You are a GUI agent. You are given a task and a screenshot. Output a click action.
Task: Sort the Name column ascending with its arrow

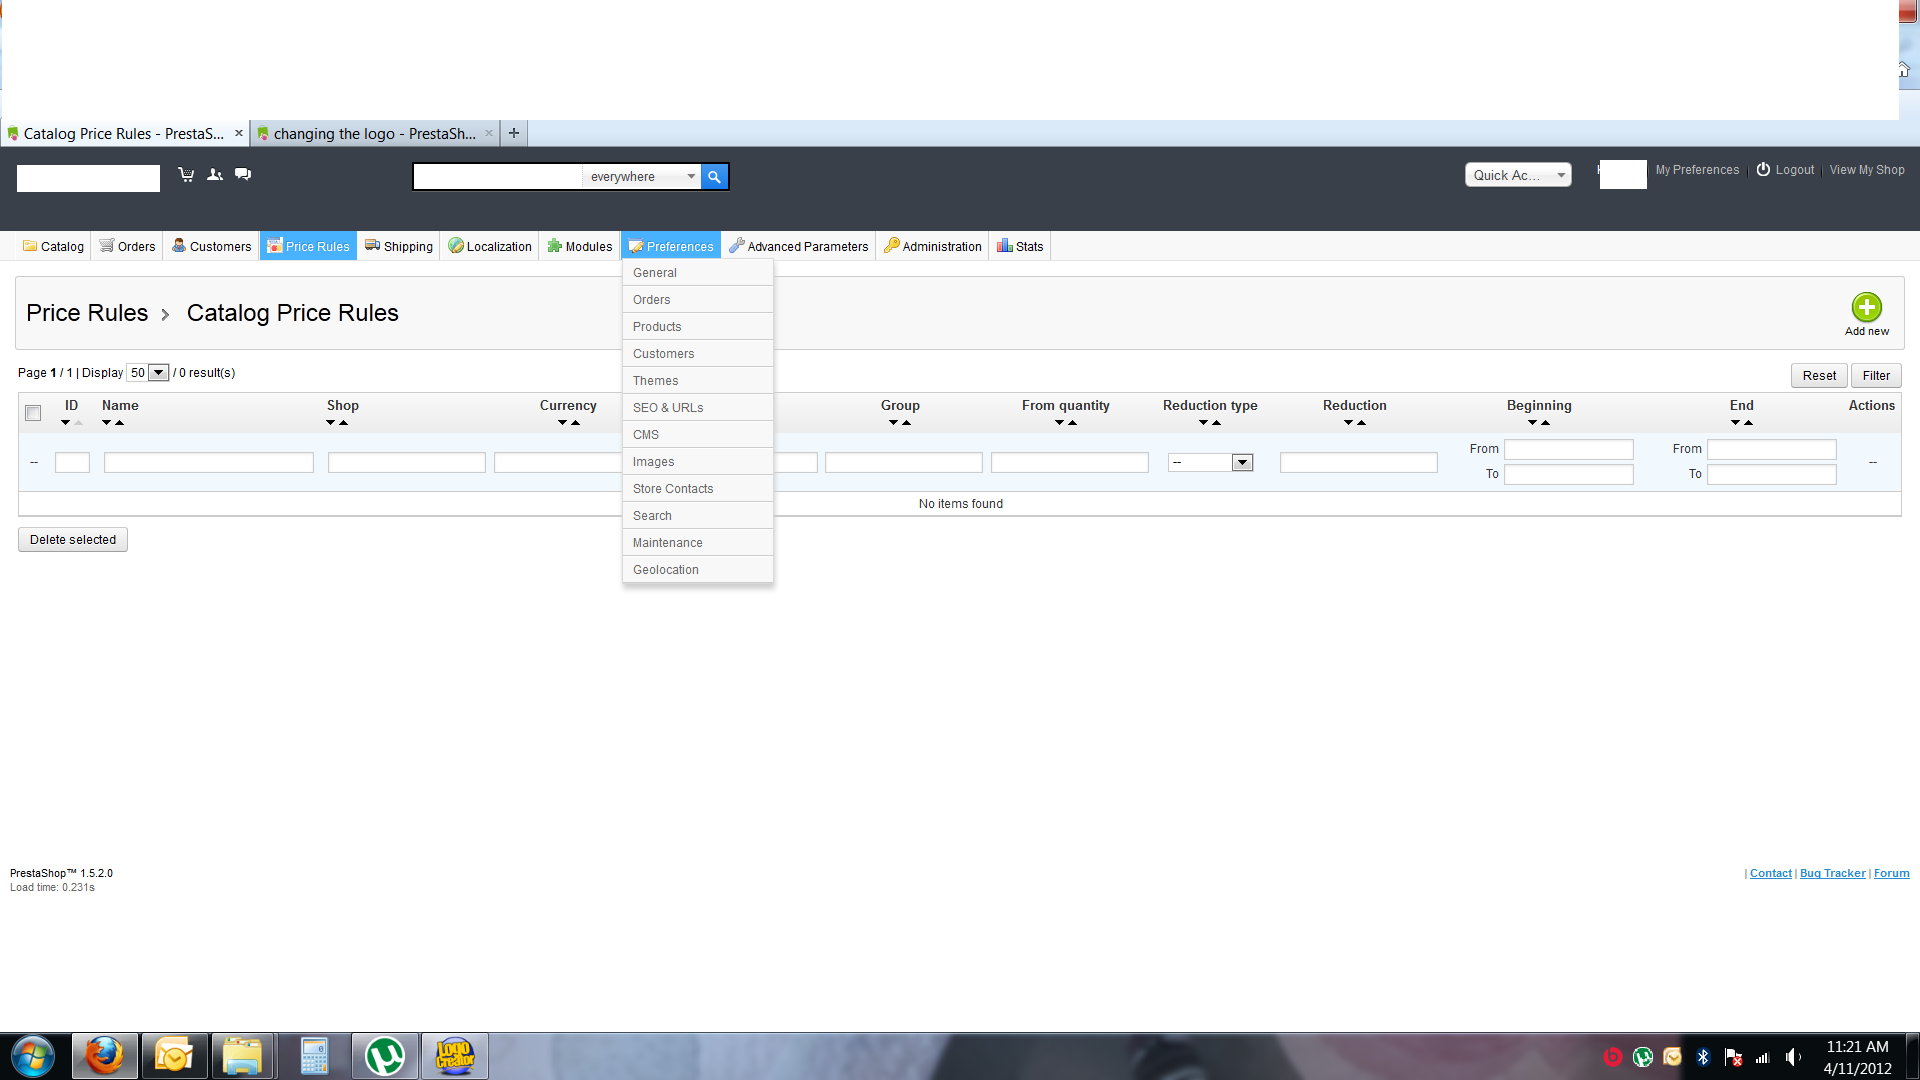tap(120, 423)
